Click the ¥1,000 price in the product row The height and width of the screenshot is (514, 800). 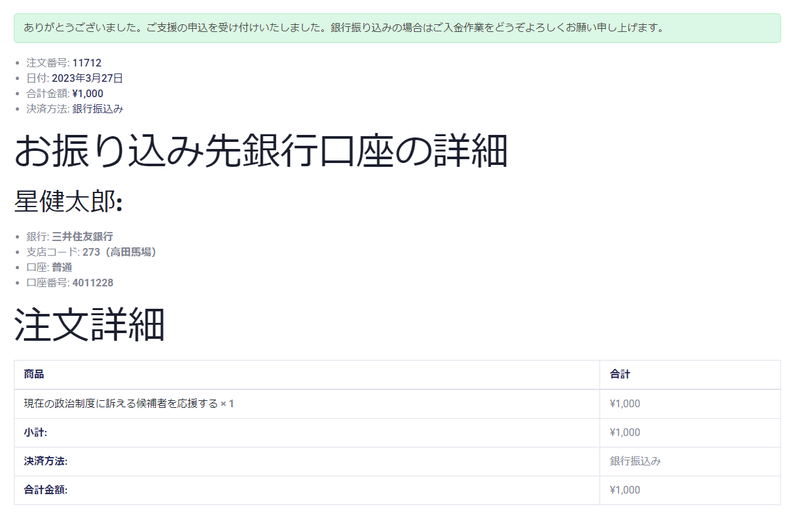[625, 404]
